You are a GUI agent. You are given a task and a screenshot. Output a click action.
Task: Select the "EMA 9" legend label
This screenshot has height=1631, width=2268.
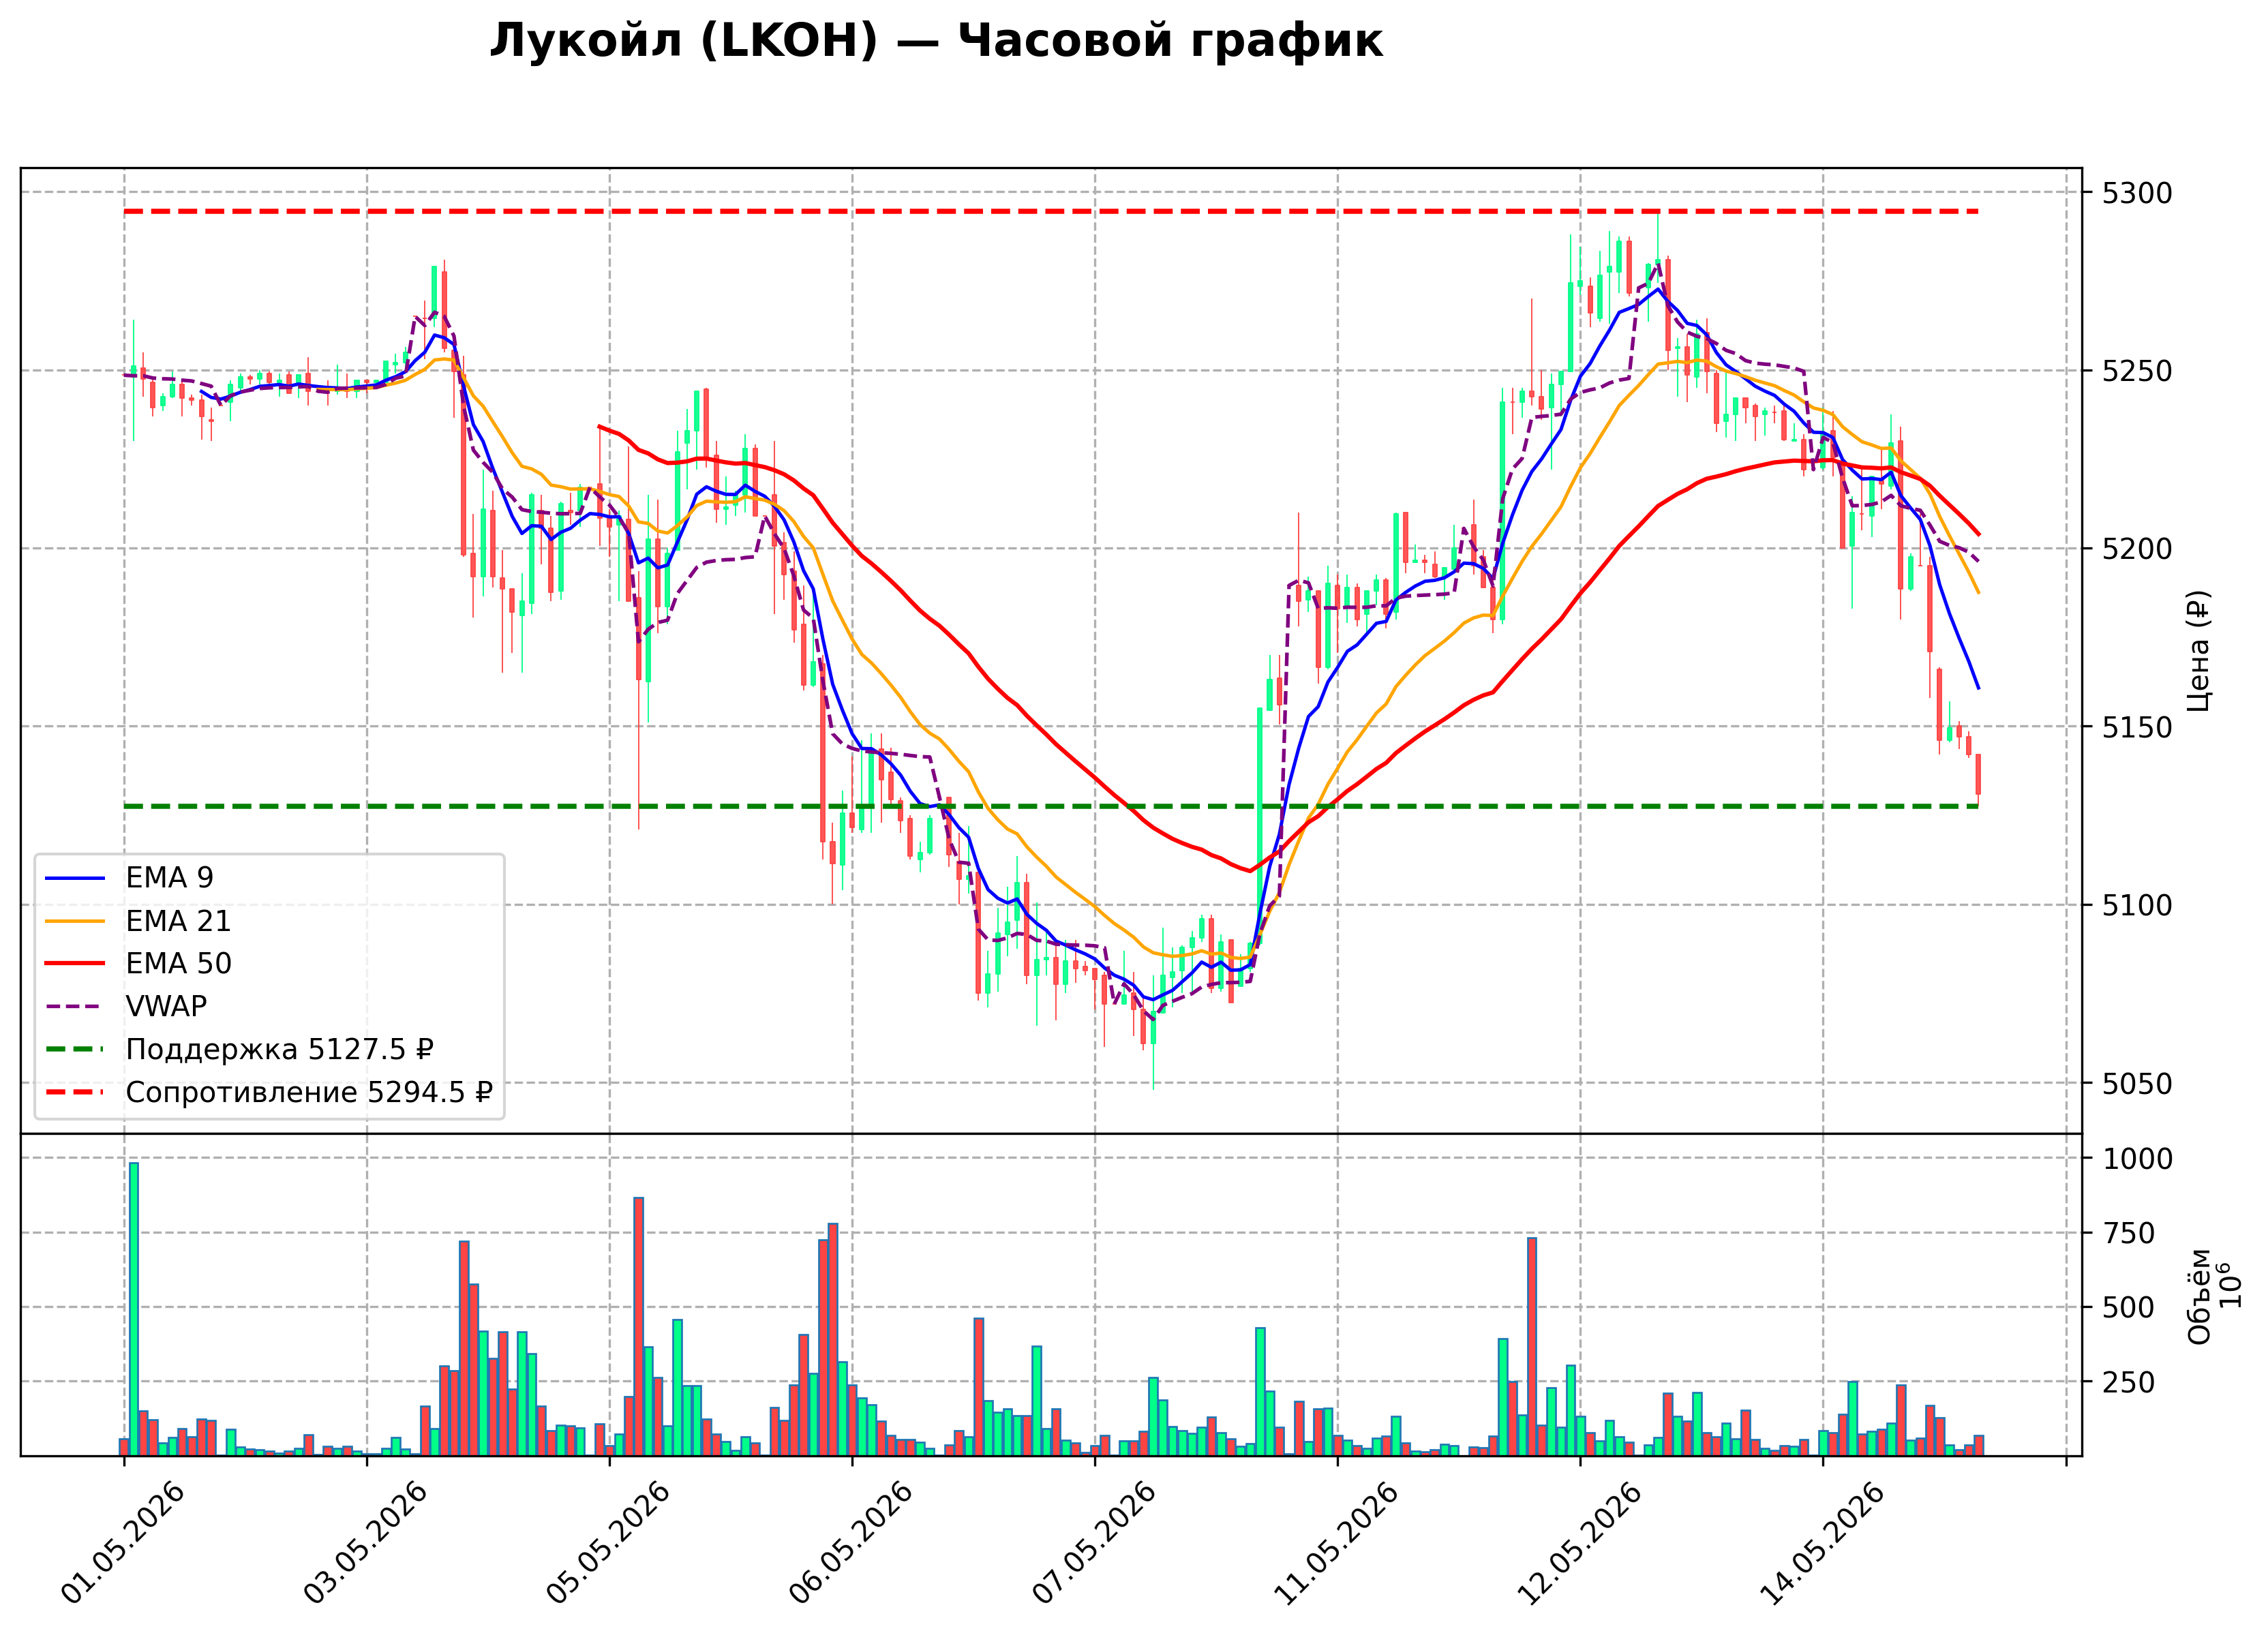[x=169, y=878]
